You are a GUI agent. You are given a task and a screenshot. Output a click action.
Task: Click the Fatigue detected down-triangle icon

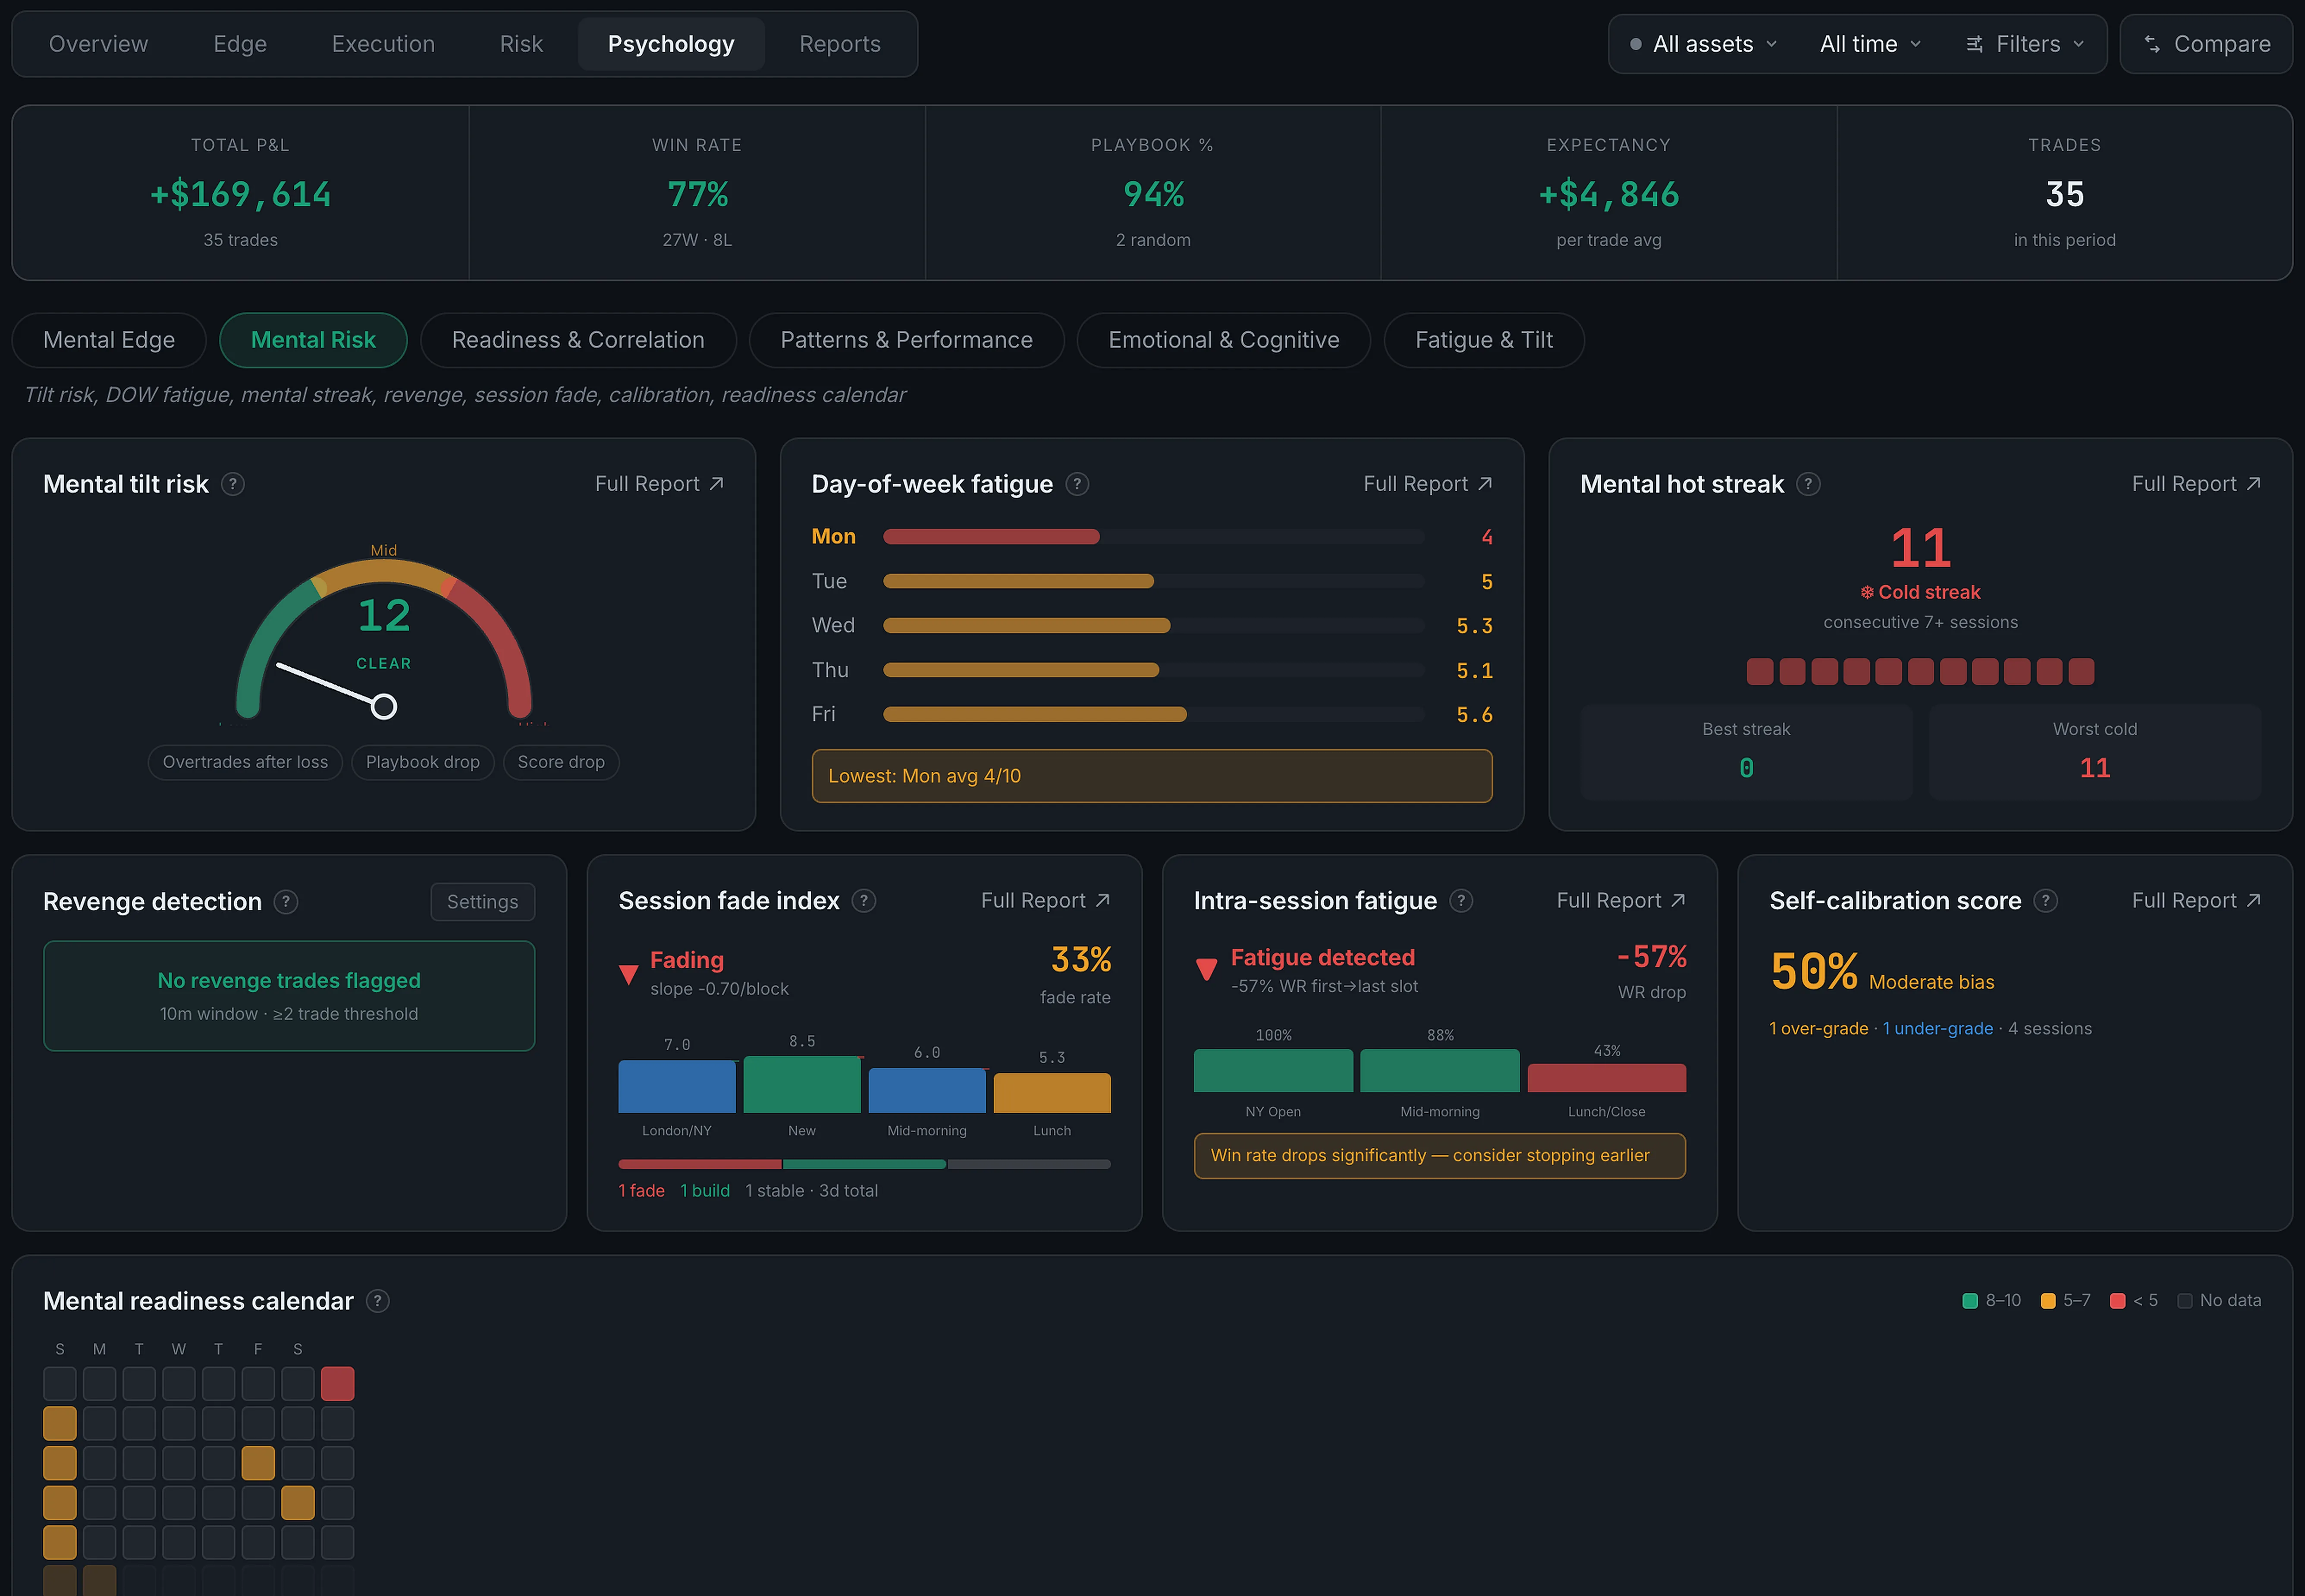point(1207,969)
